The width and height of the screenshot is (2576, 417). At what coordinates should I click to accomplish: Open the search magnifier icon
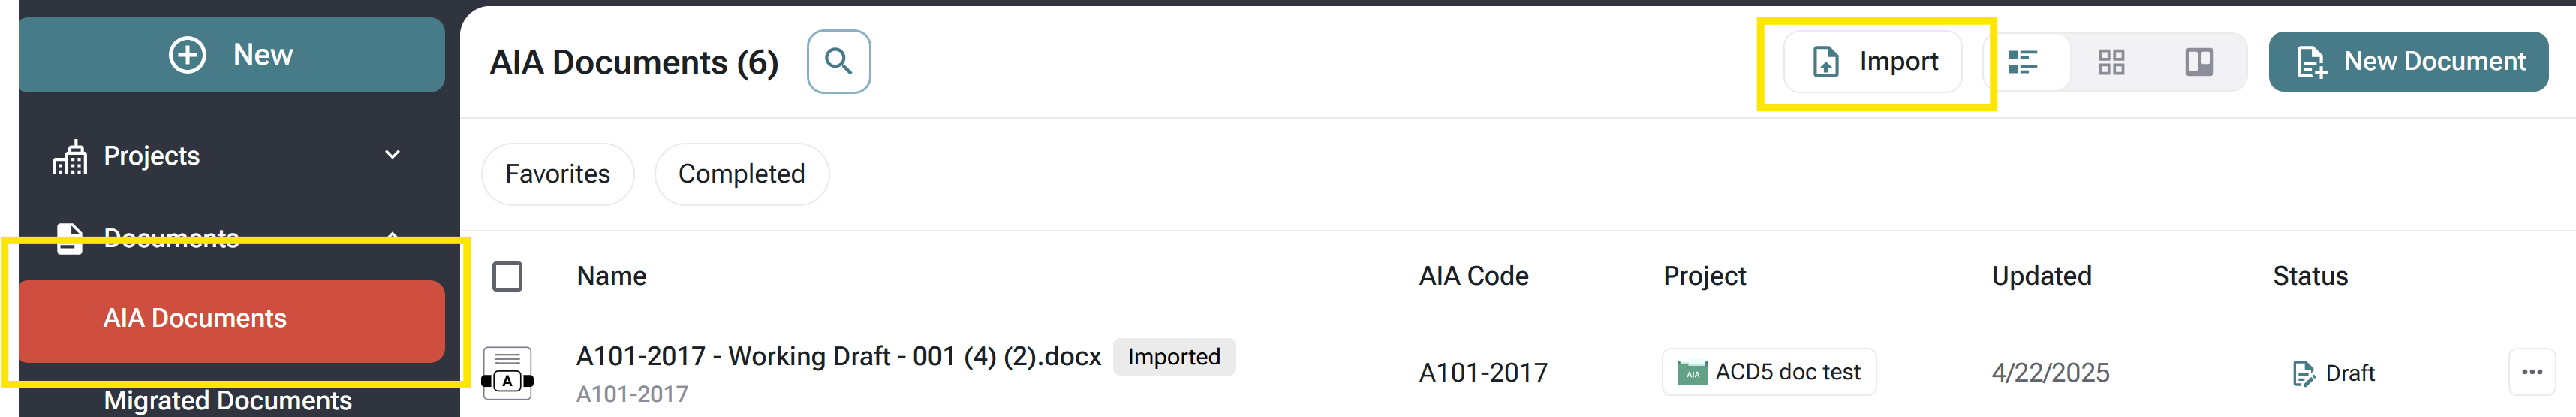point(838,62)
